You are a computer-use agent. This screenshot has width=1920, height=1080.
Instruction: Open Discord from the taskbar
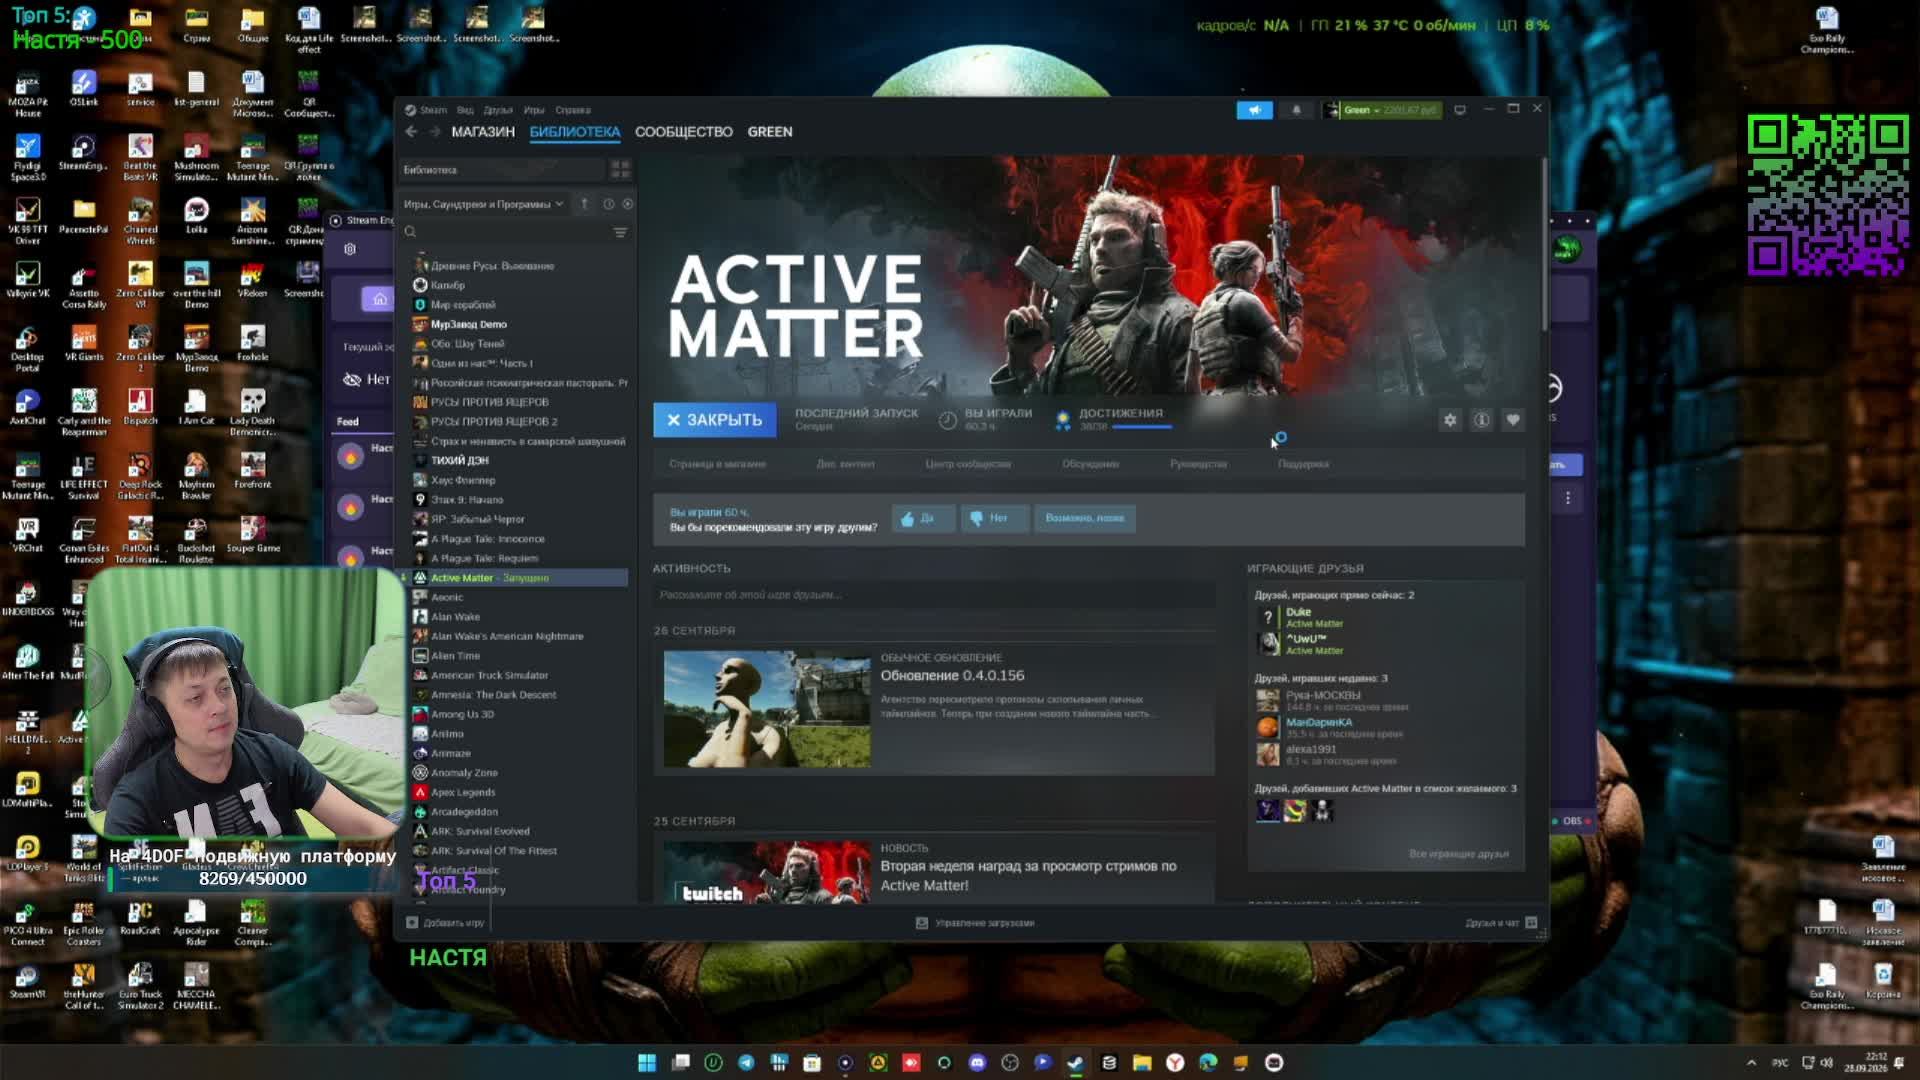pyautogui.click(x=977, y=1062)
